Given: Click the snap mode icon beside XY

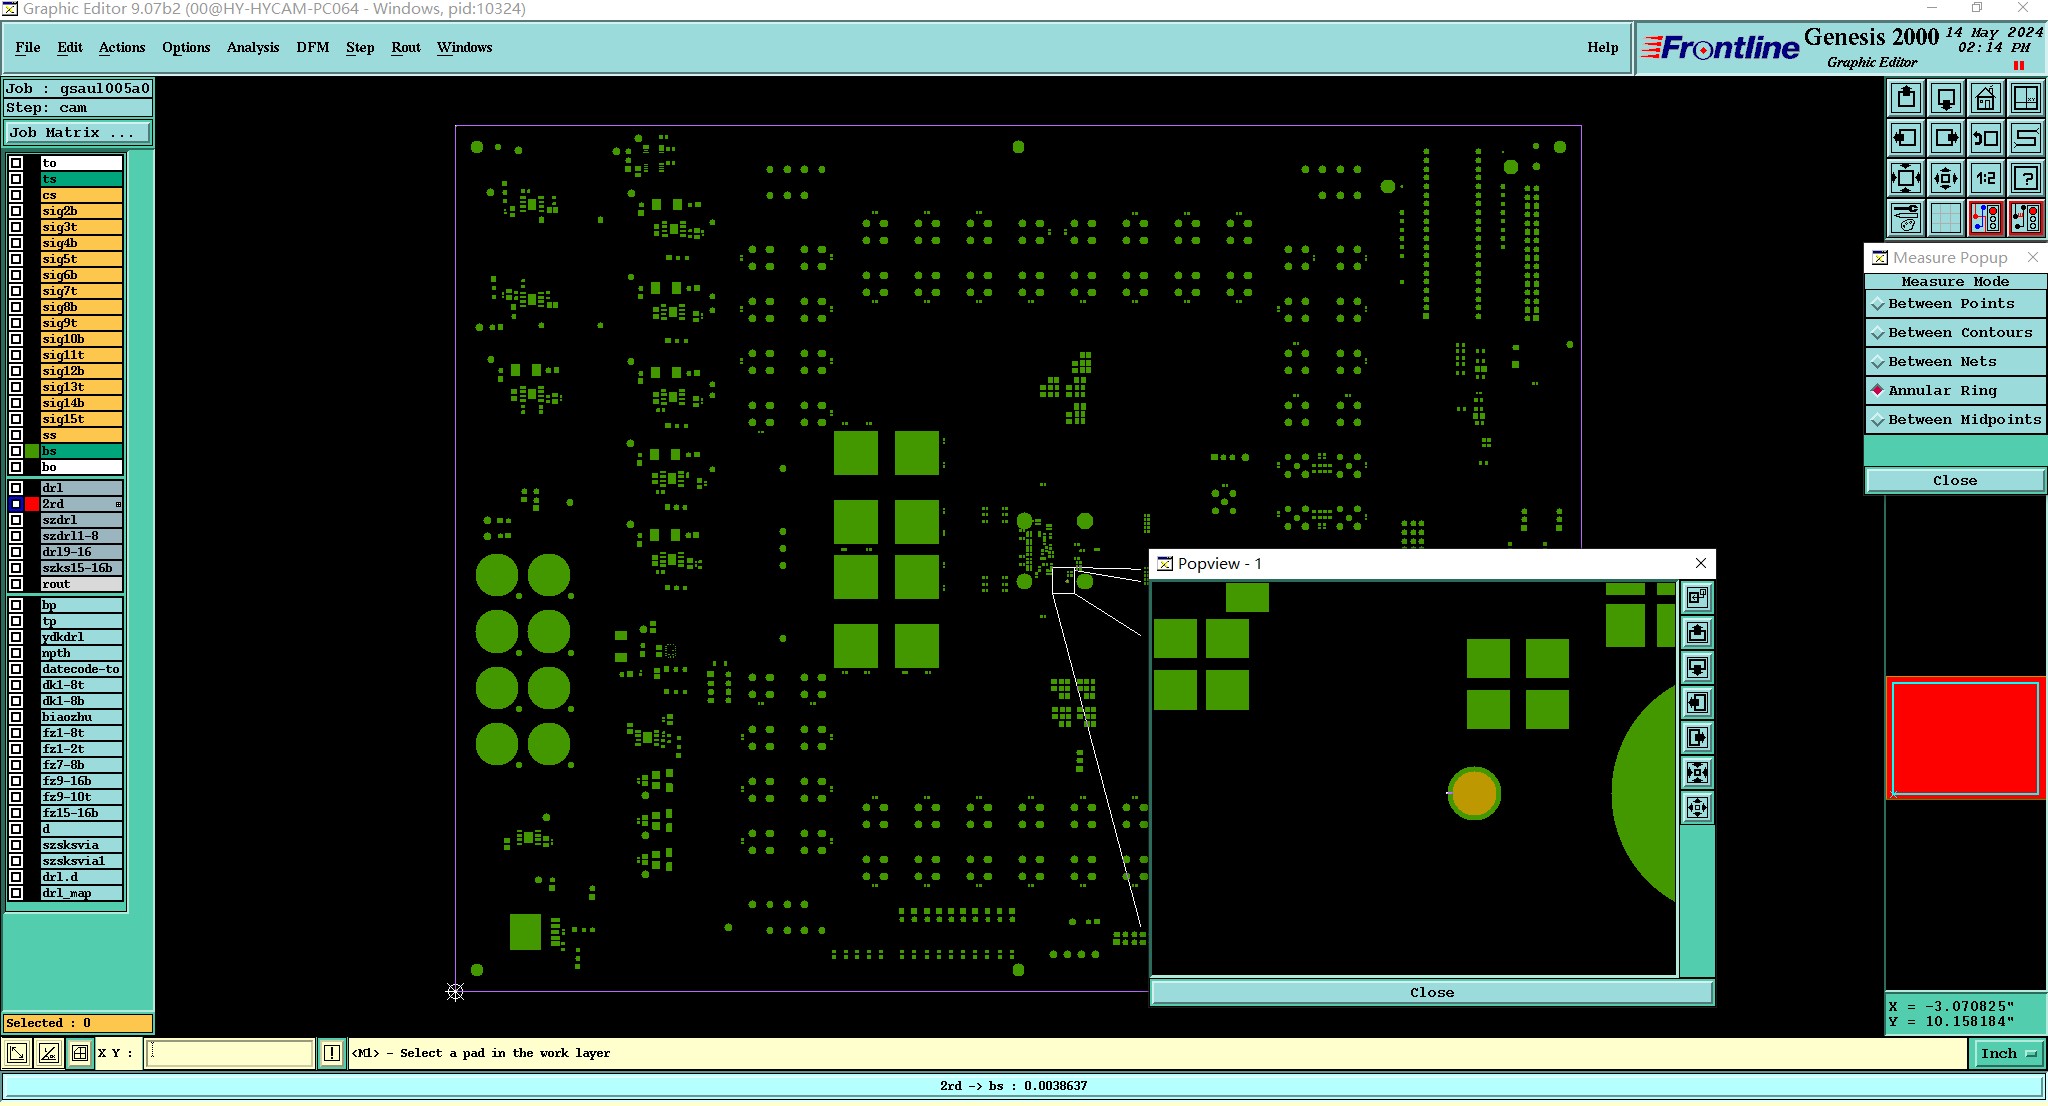Looking at the screenshot, I should click(x=80, y=1053).
